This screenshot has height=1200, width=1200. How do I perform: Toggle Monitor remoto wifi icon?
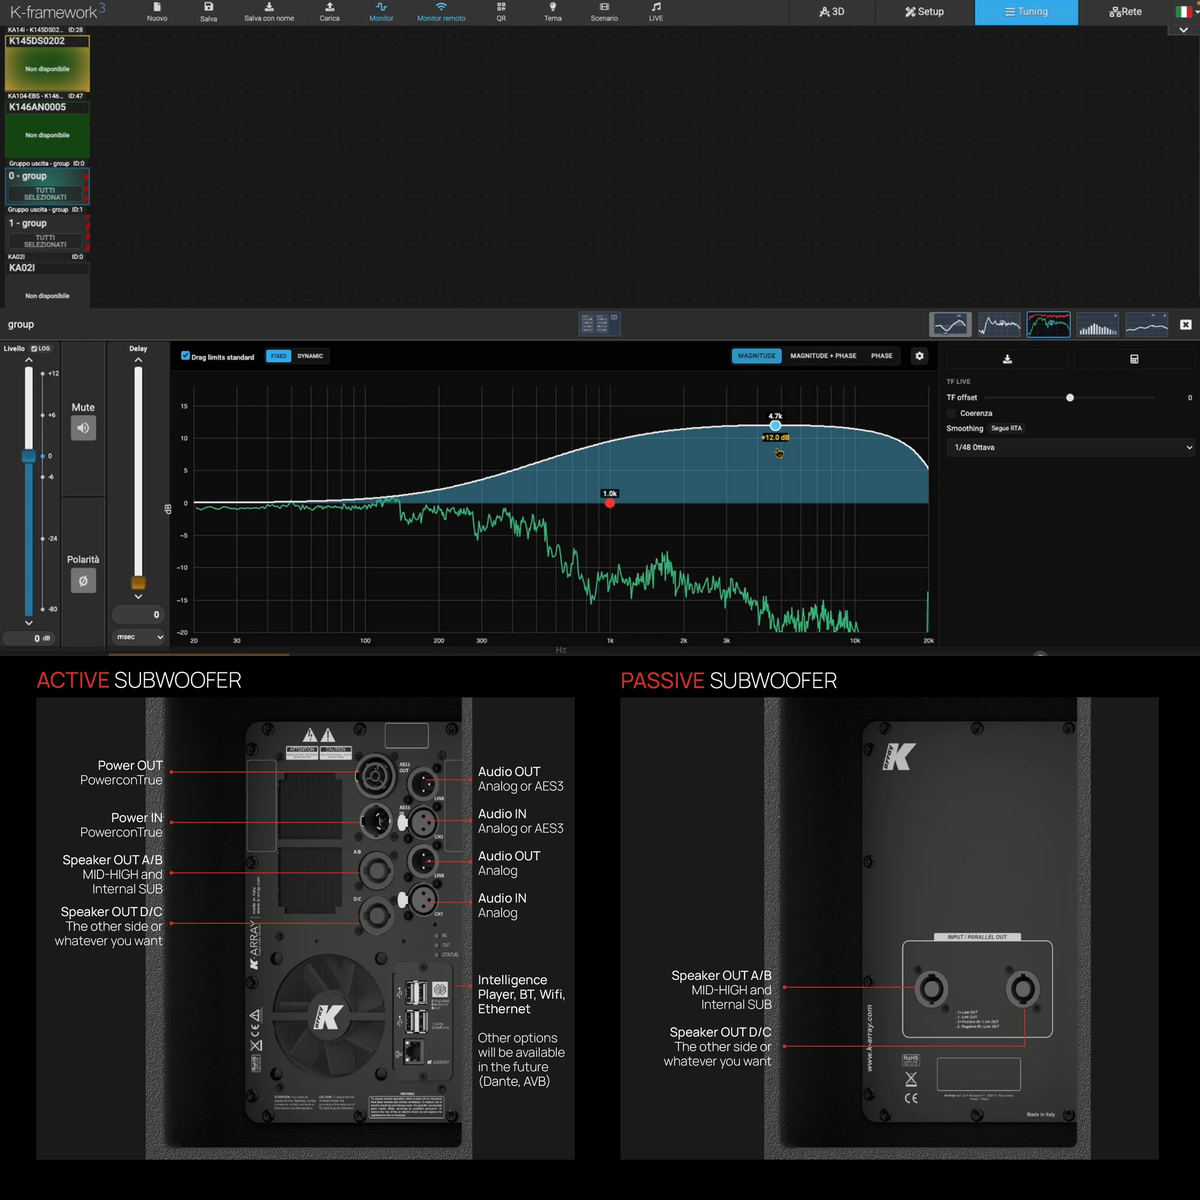coord(441,12)
